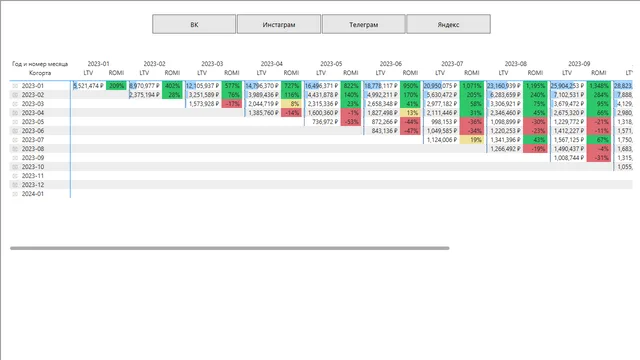Select the LTV cell 5,521,474 ₽
640x360 pixels.
[x=89, y=86]
